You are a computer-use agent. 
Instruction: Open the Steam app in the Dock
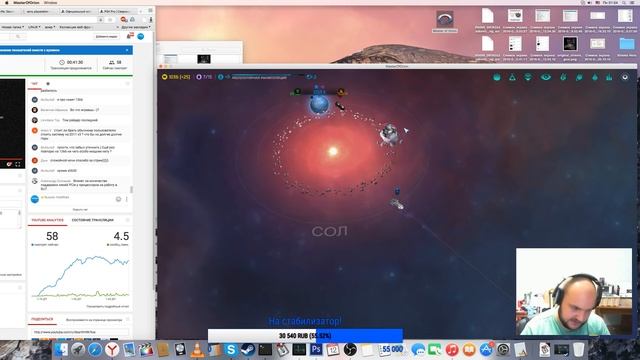point(248,350)
